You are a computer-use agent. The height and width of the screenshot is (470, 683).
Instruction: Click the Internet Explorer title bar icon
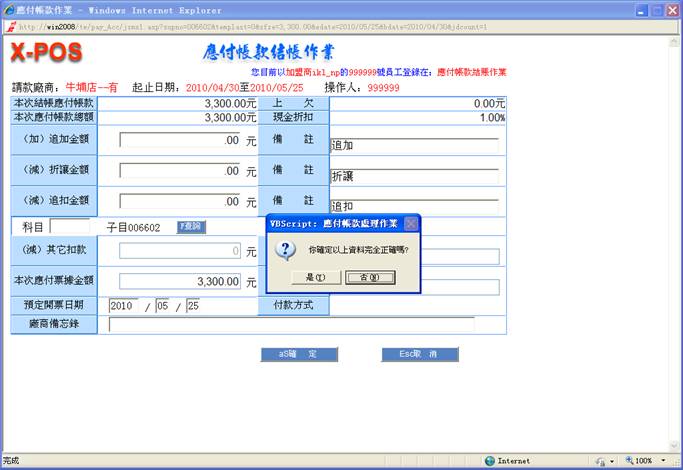9,10
